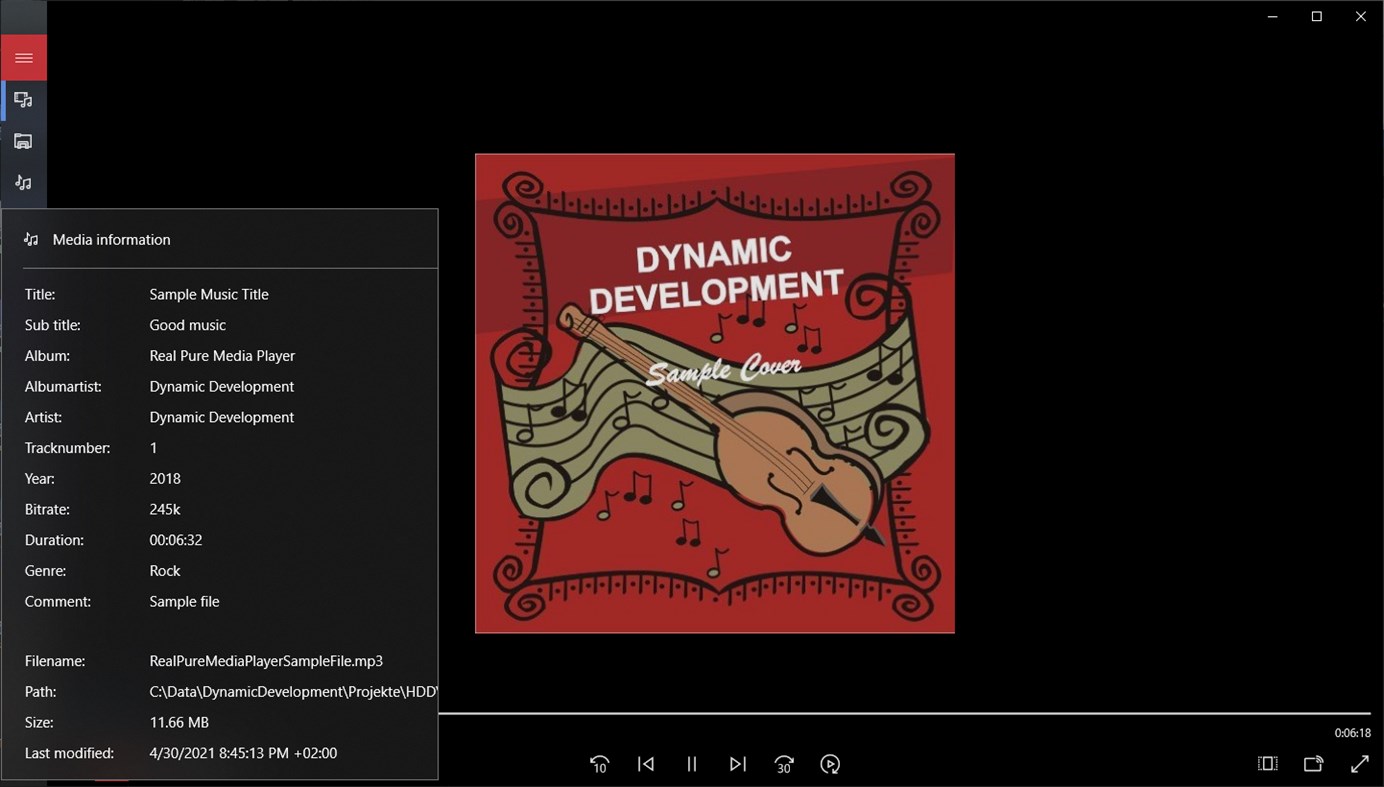Open the playlist view icon

click(x=24, y=99)
